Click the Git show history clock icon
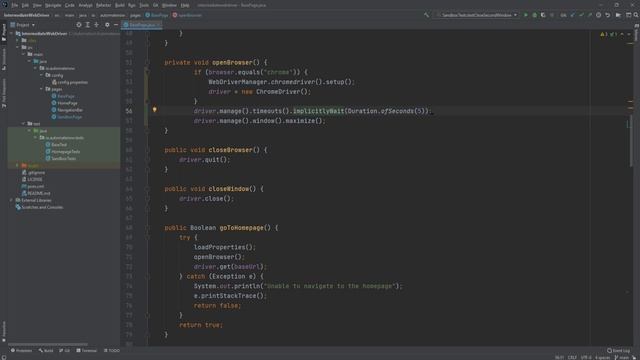Viewport: 640px width, 360px height. (x=598, y=15)
